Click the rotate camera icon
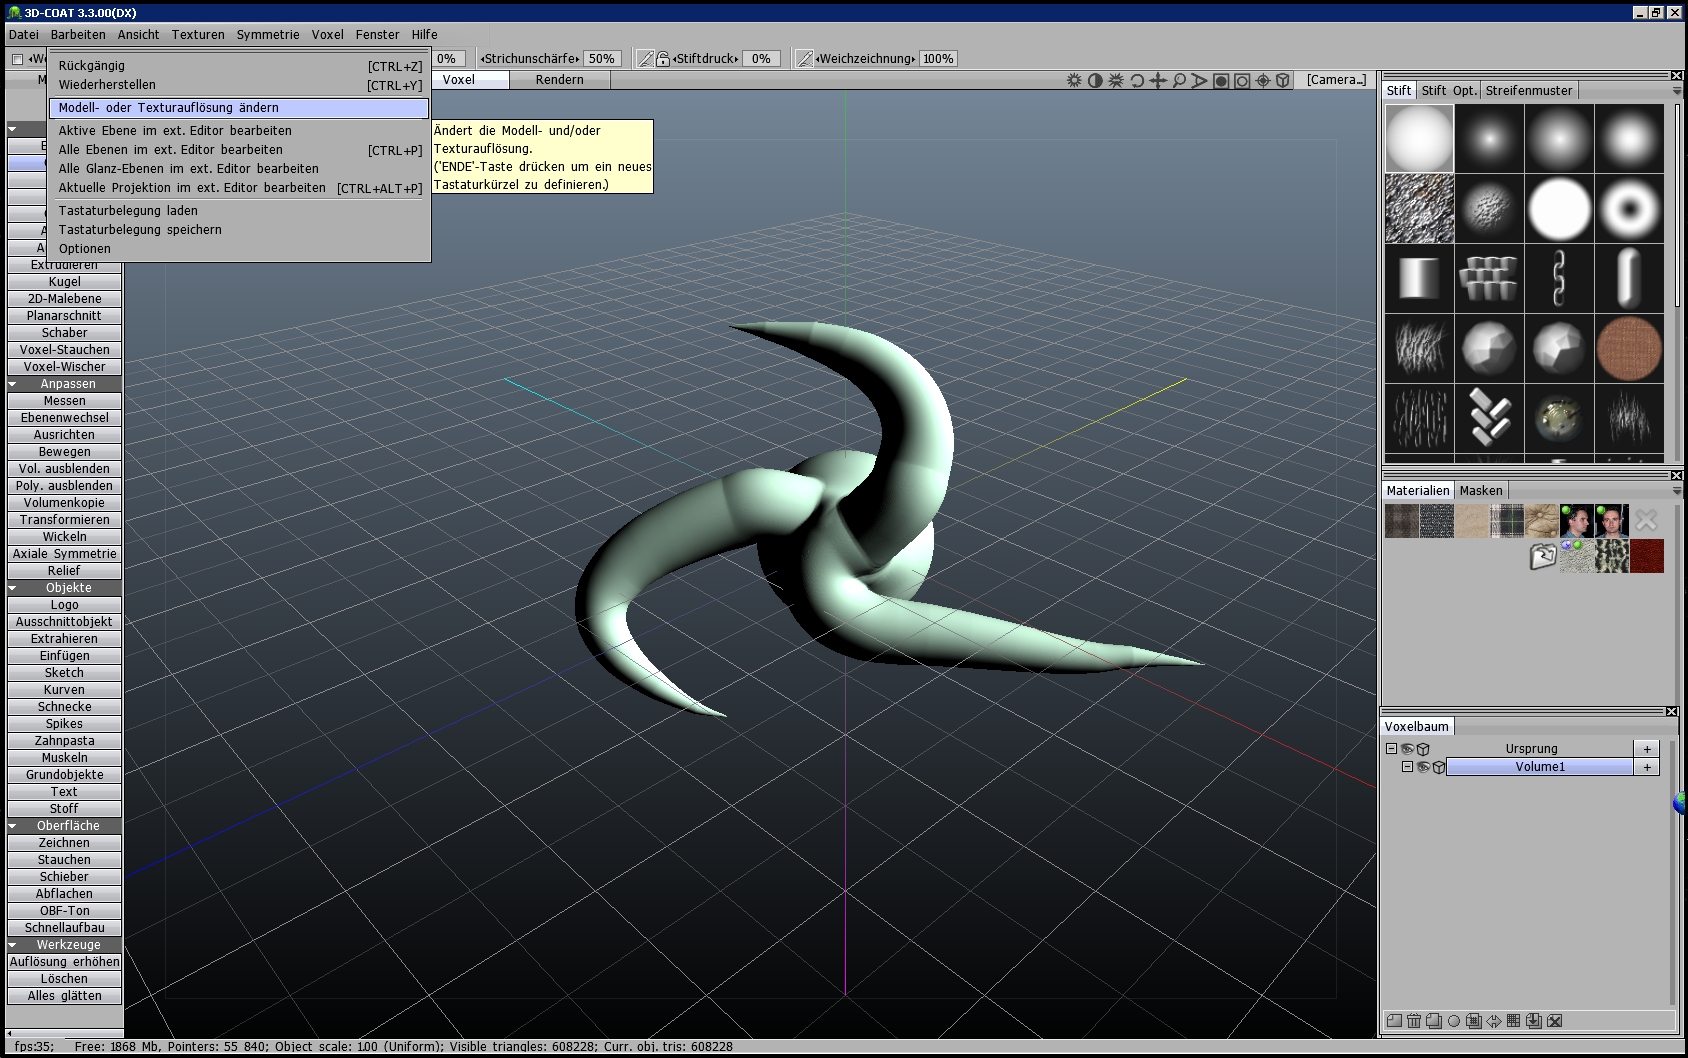Image resolution: width=1688 pixels, height=1058 pixels. tap(1137, 80)
